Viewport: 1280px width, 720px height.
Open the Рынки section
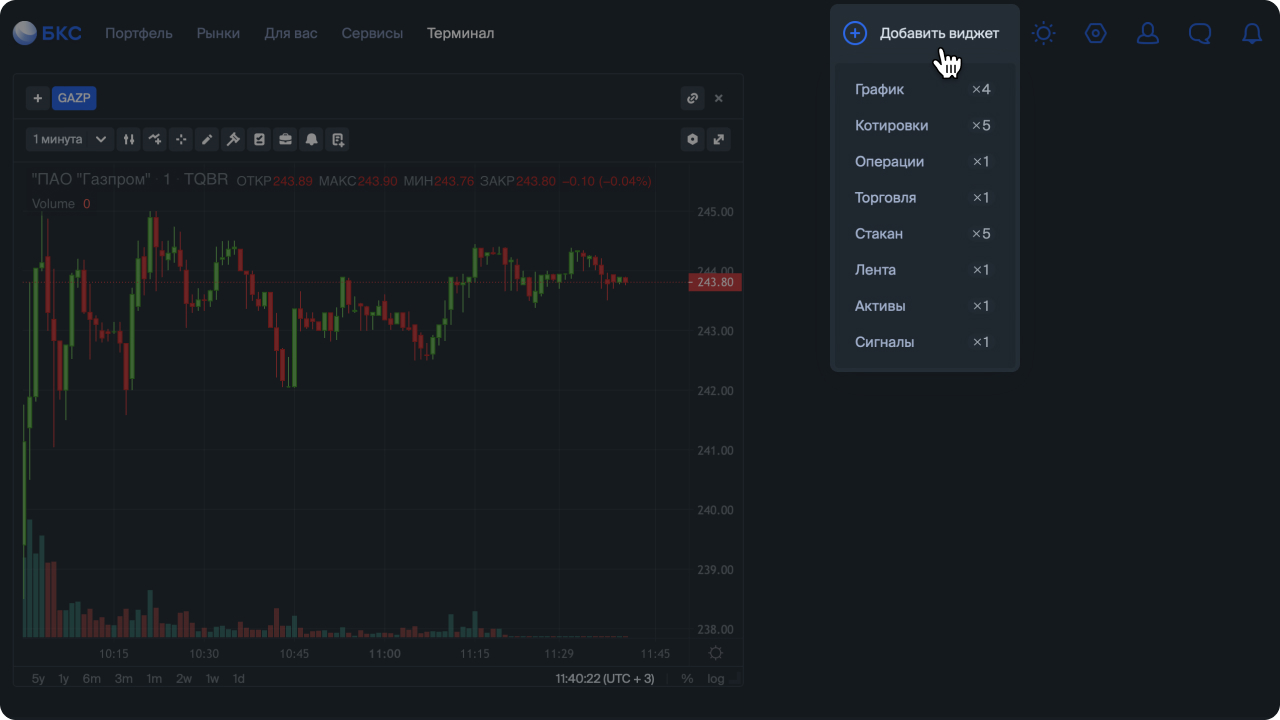(x=218, y=33)
